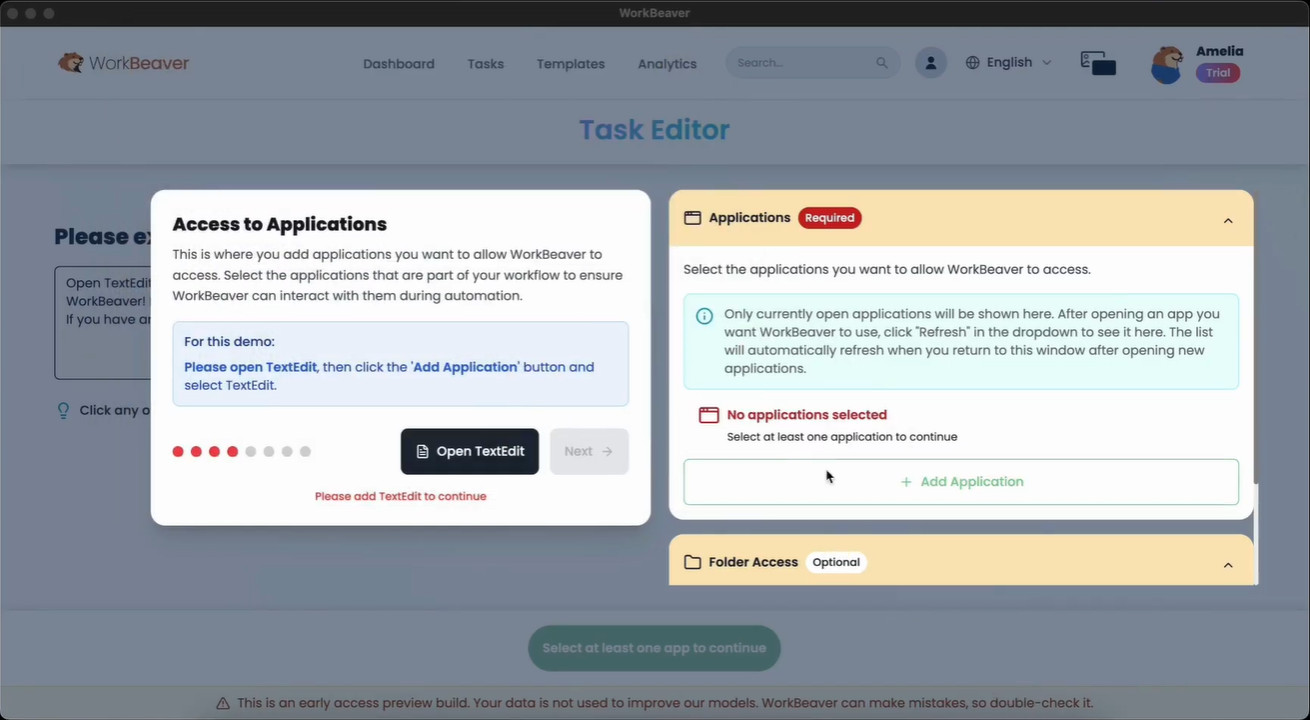Collapse the Folder Access section chevron
Image resolution: width=1310 pixels, height=720 pixels.
[1228, 565]
